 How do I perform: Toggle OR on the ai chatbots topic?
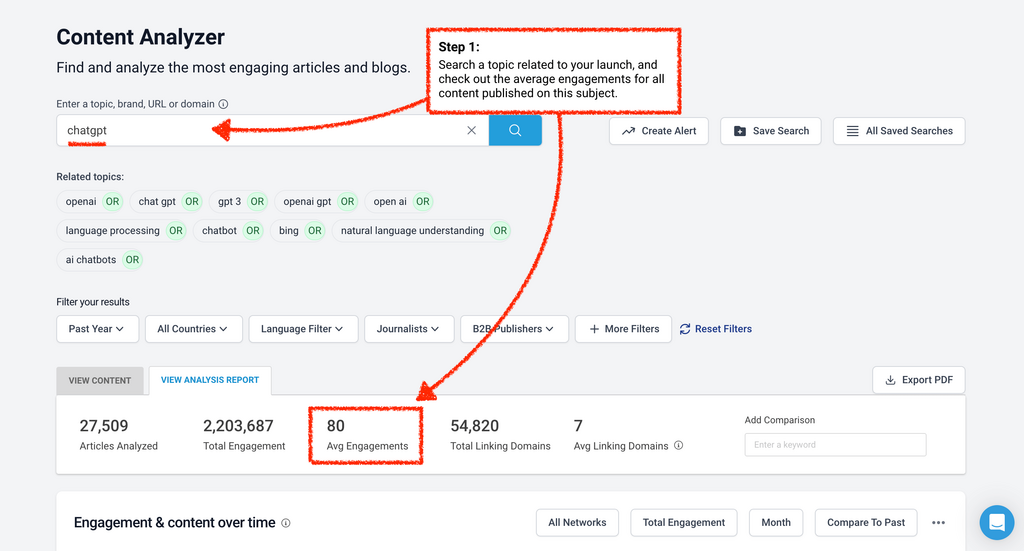click(132, 260)
